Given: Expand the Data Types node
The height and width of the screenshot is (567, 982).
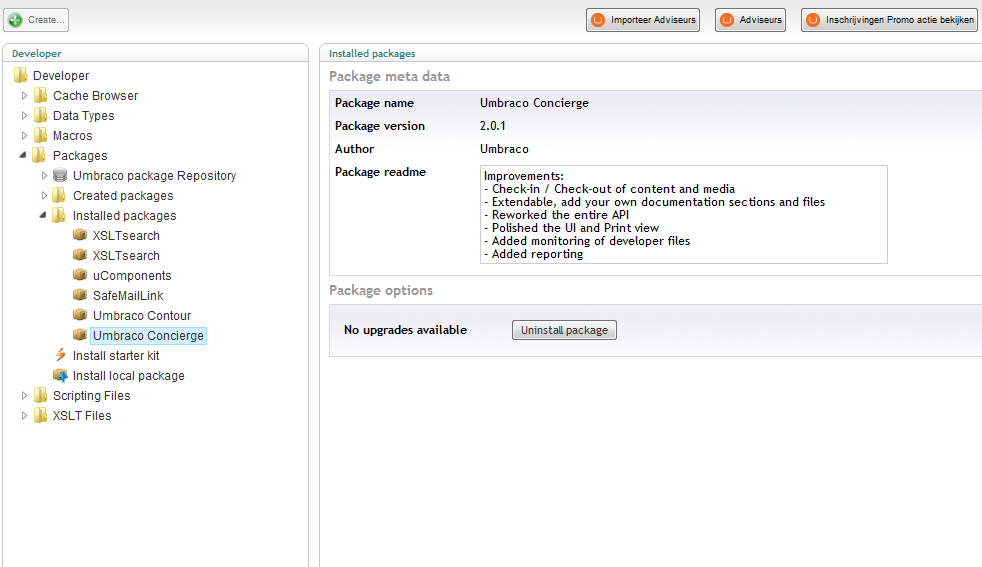Looking at the screenshot, I should (24, 116).
